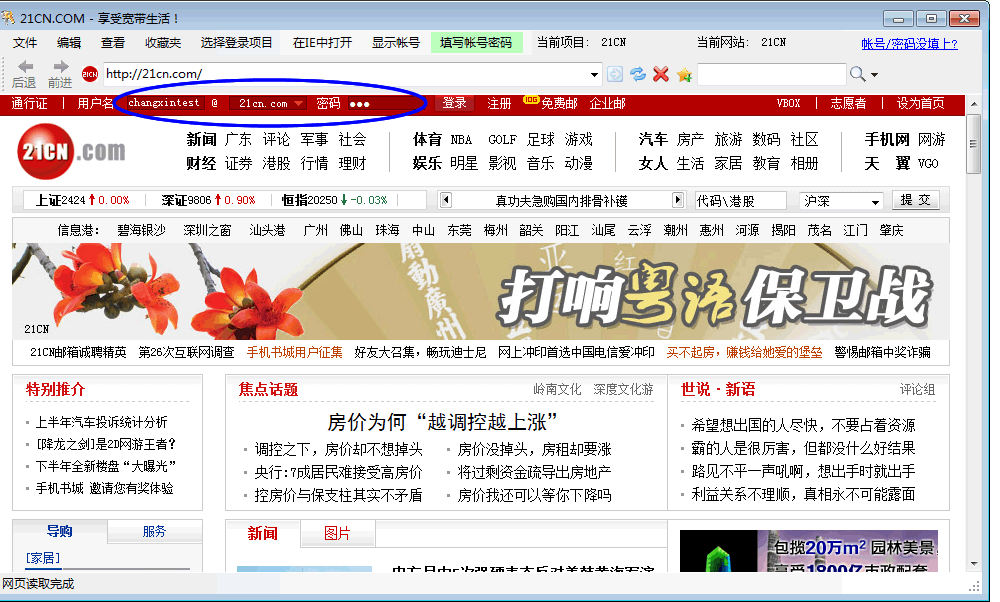The image size is (1000, 602).
Task: Open the 上半年汽车投诉统计分析 link
Action: click(x=101, y=422)
